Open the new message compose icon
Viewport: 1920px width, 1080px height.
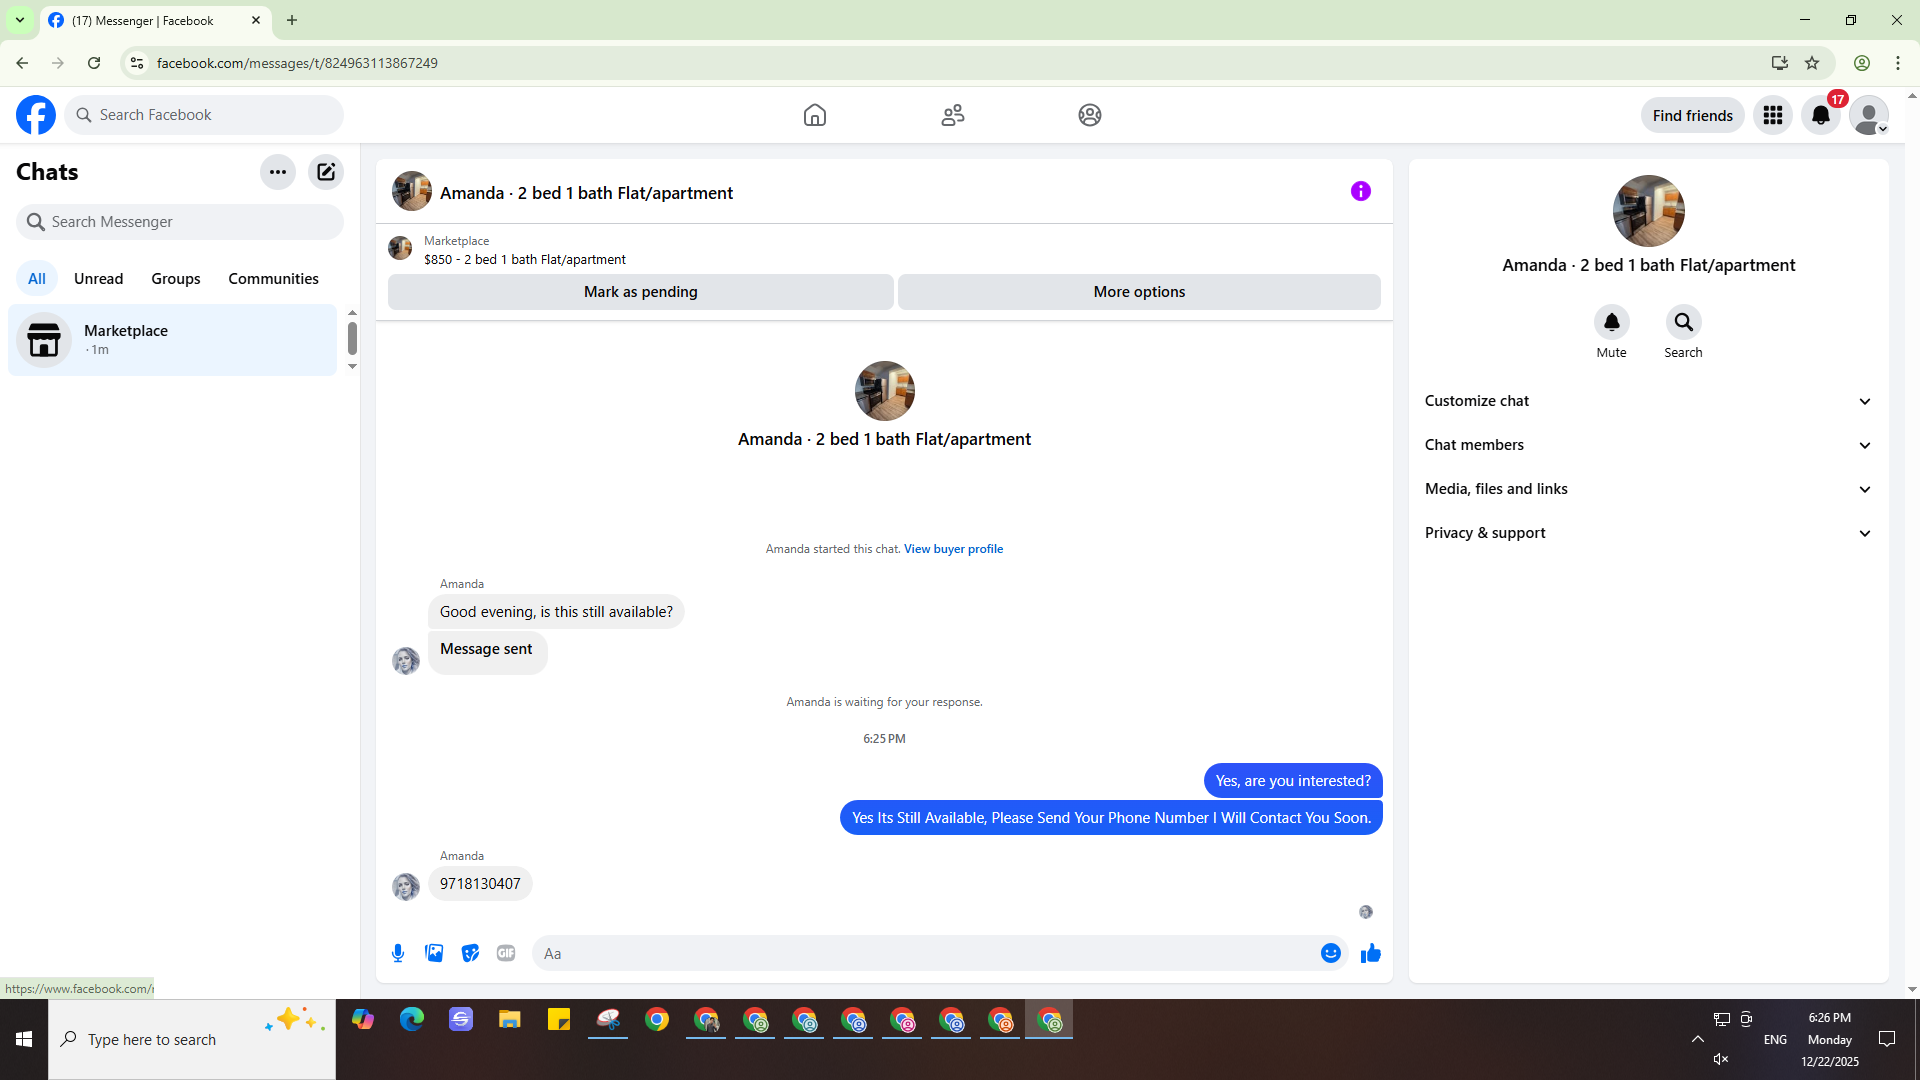point(326,172)
